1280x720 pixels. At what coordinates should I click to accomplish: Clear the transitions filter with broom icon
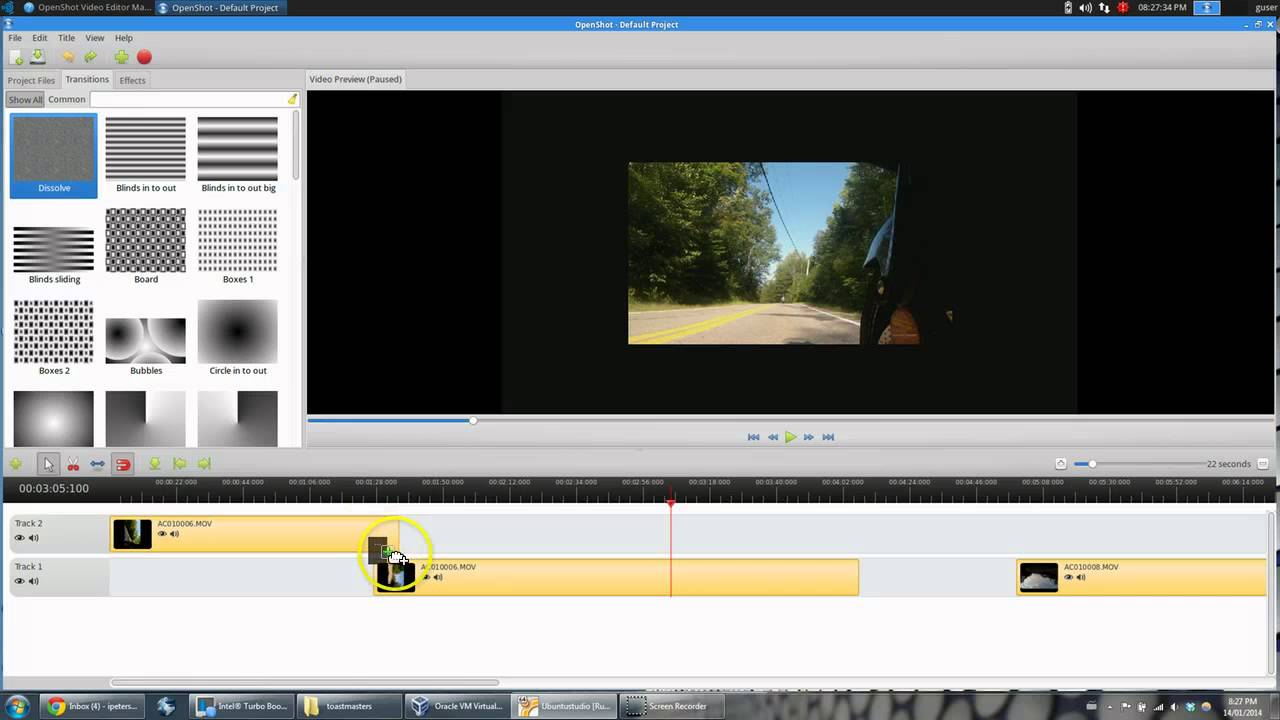(292, 99)
